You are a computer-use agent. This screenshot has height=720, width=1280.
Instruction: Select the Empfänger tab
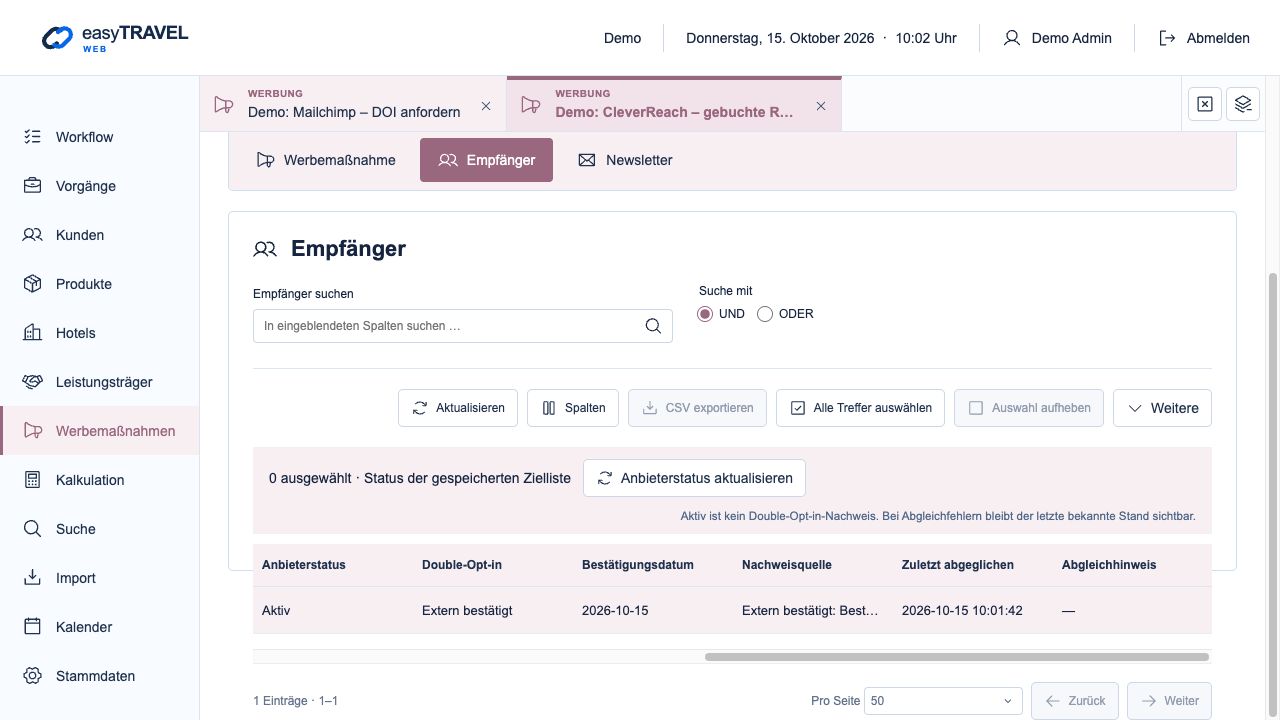tap(486, 160)
